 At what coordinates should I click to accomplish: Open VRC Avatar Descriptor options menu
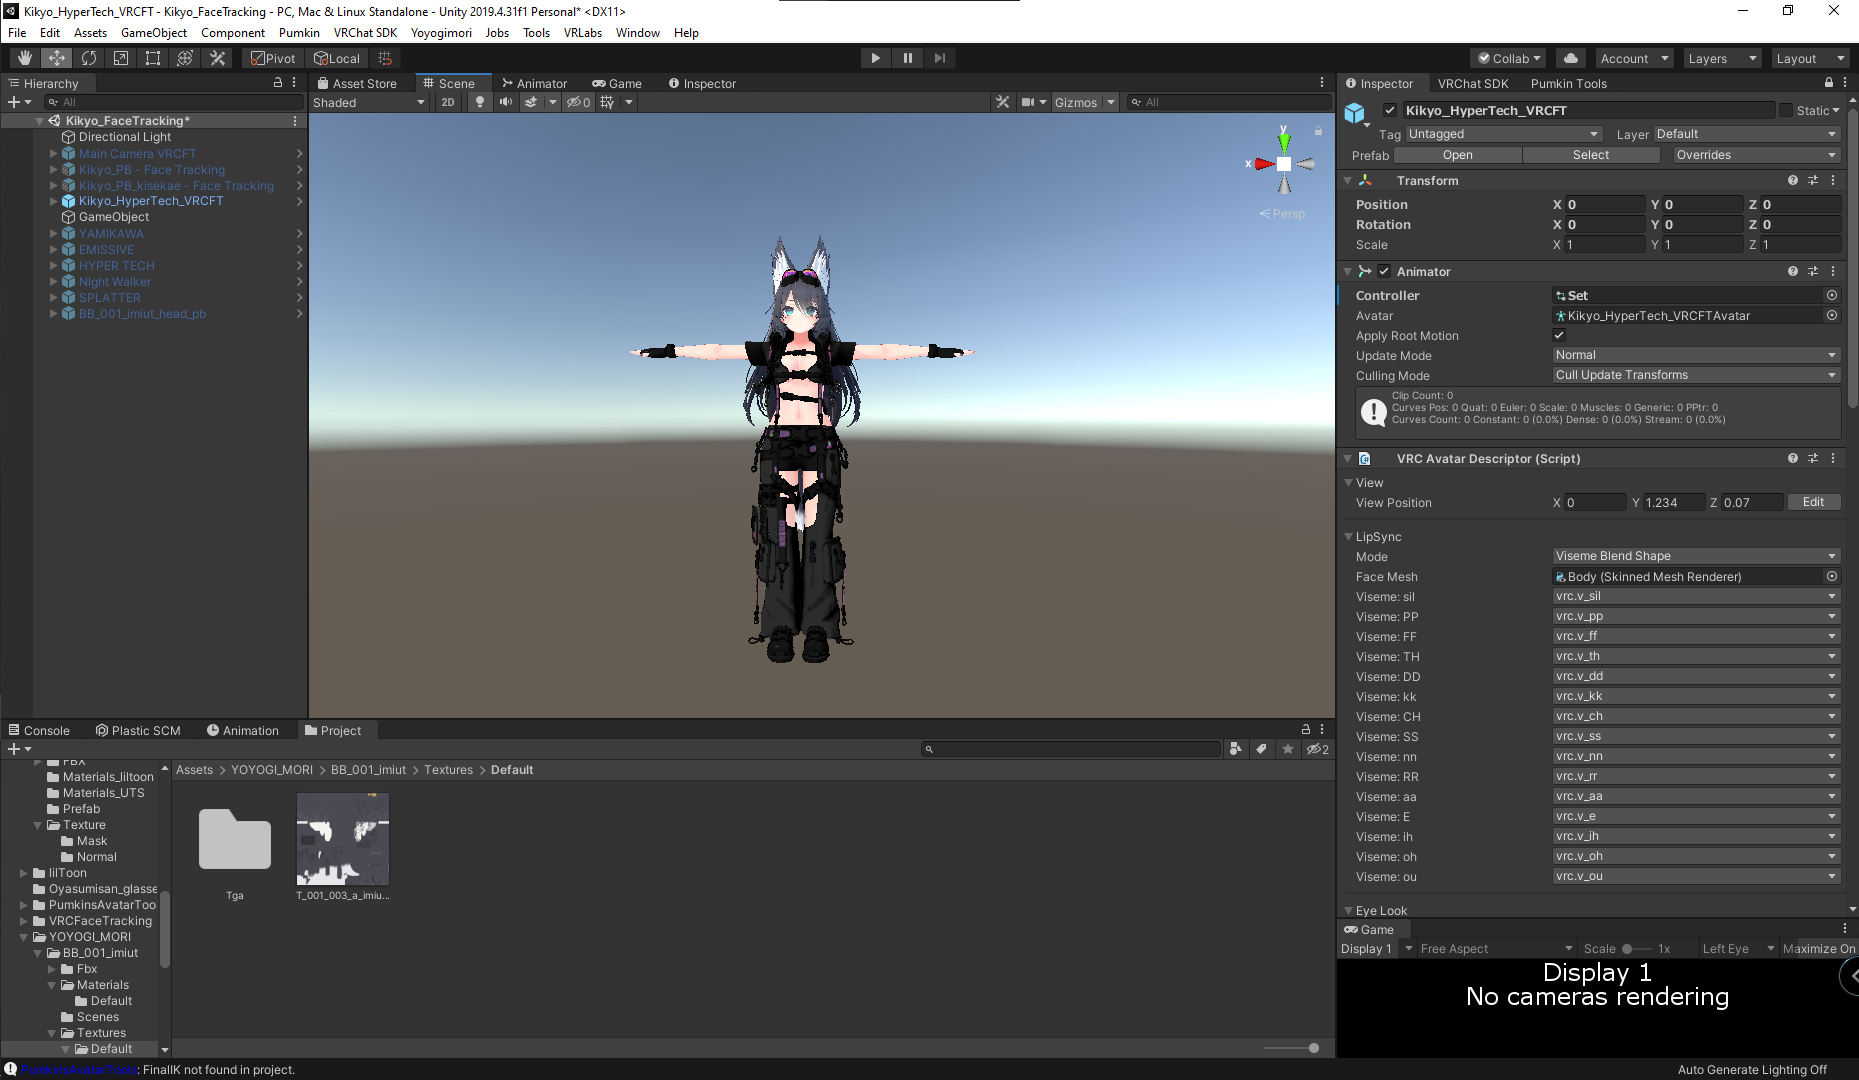pyautogui.click(x=1833, y=458)
